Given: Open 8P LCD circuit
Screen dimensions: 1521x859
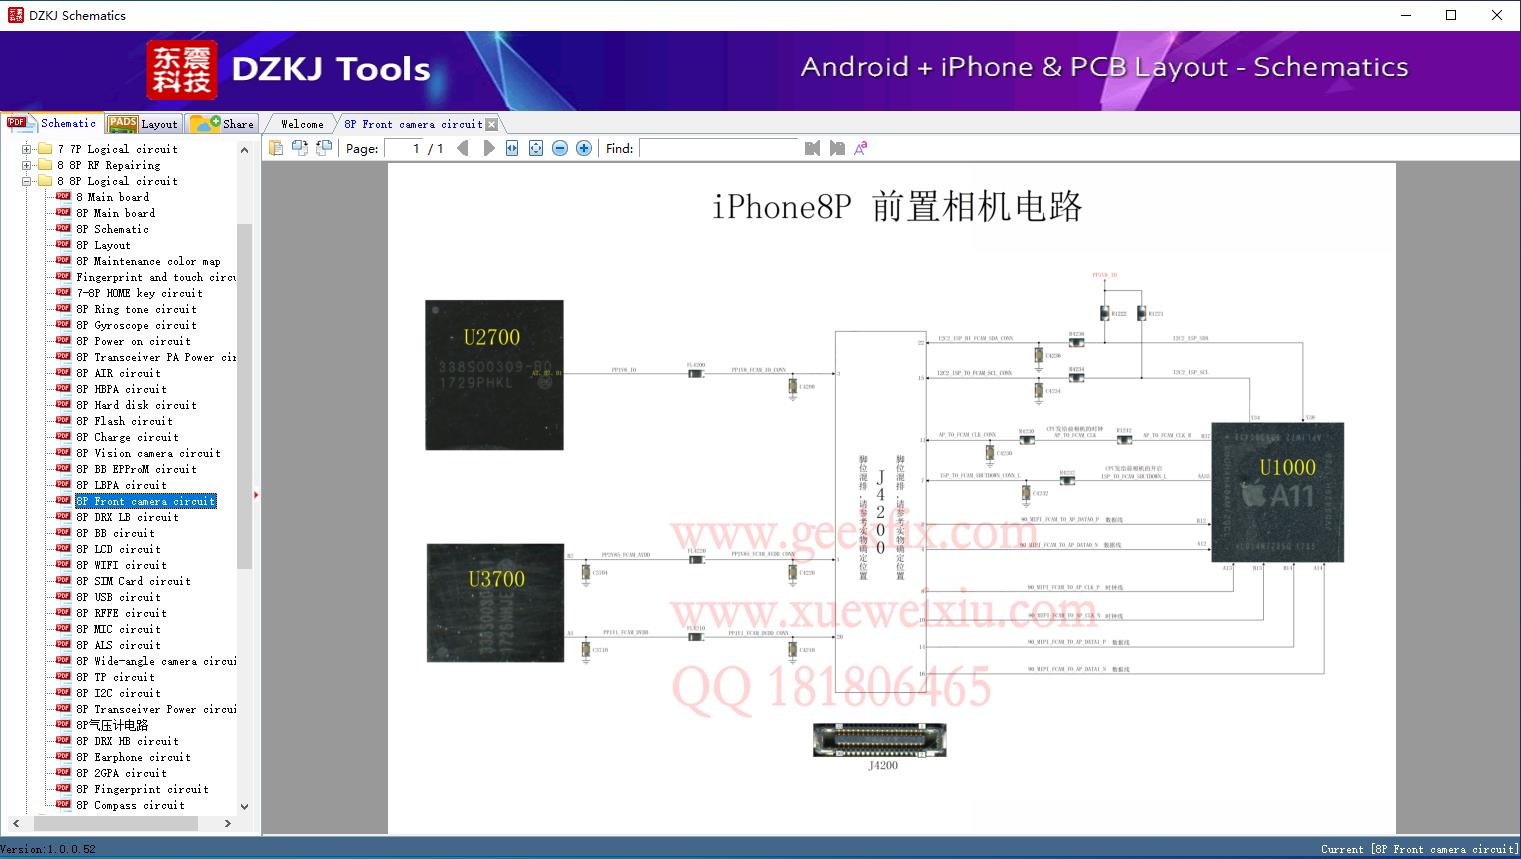Looking at the screenshot, I should tap(118, 549).
